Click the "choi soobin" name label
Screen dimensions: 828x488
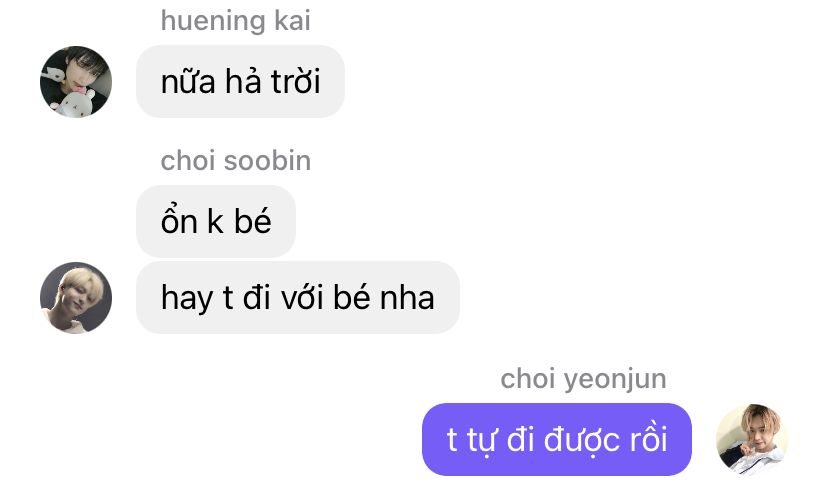pos(236,161)
